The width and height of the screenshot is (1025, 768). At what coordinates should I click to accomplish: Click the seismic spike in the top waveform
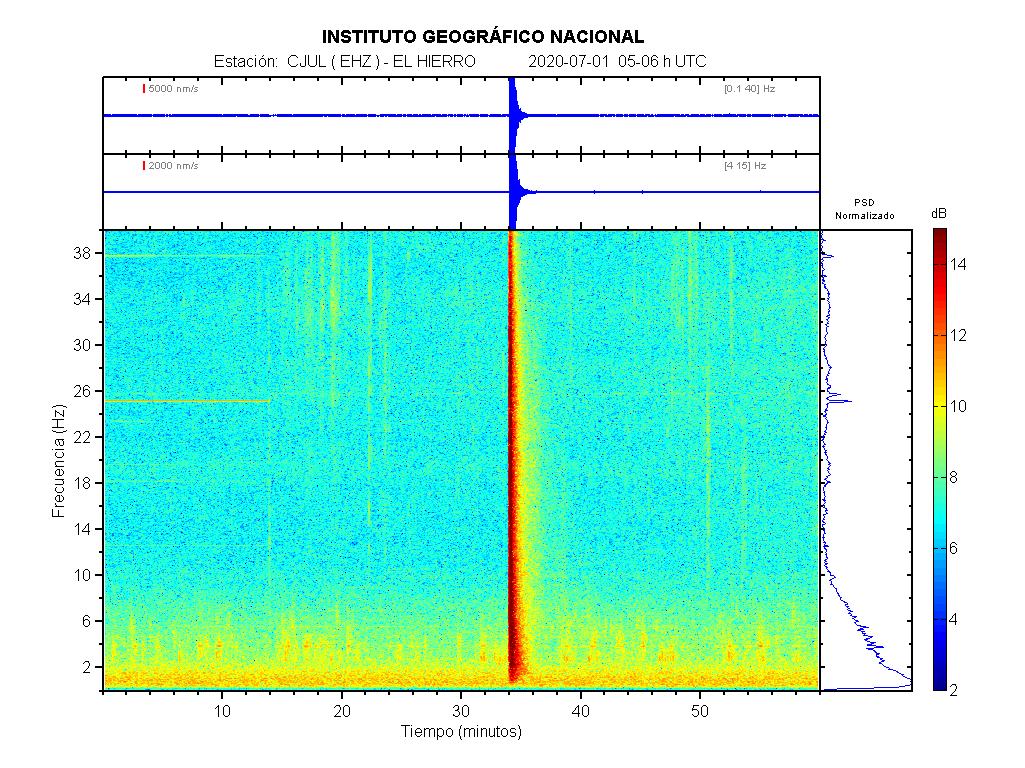[513, 115]
